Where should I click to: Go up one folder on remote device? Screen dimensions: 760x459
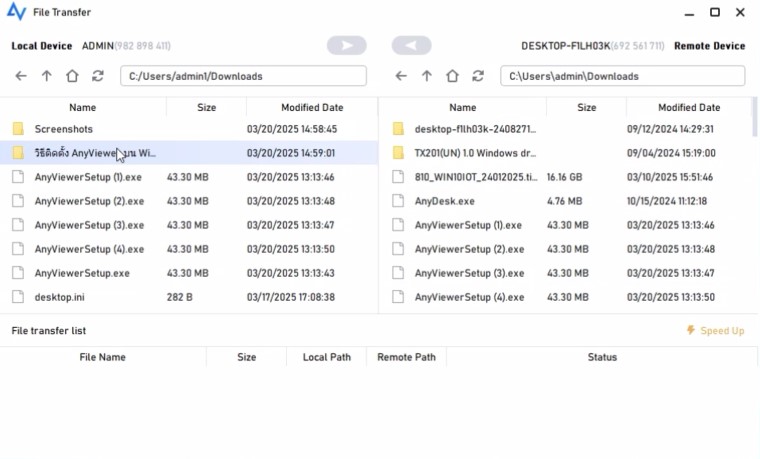(x=427, y=76)
